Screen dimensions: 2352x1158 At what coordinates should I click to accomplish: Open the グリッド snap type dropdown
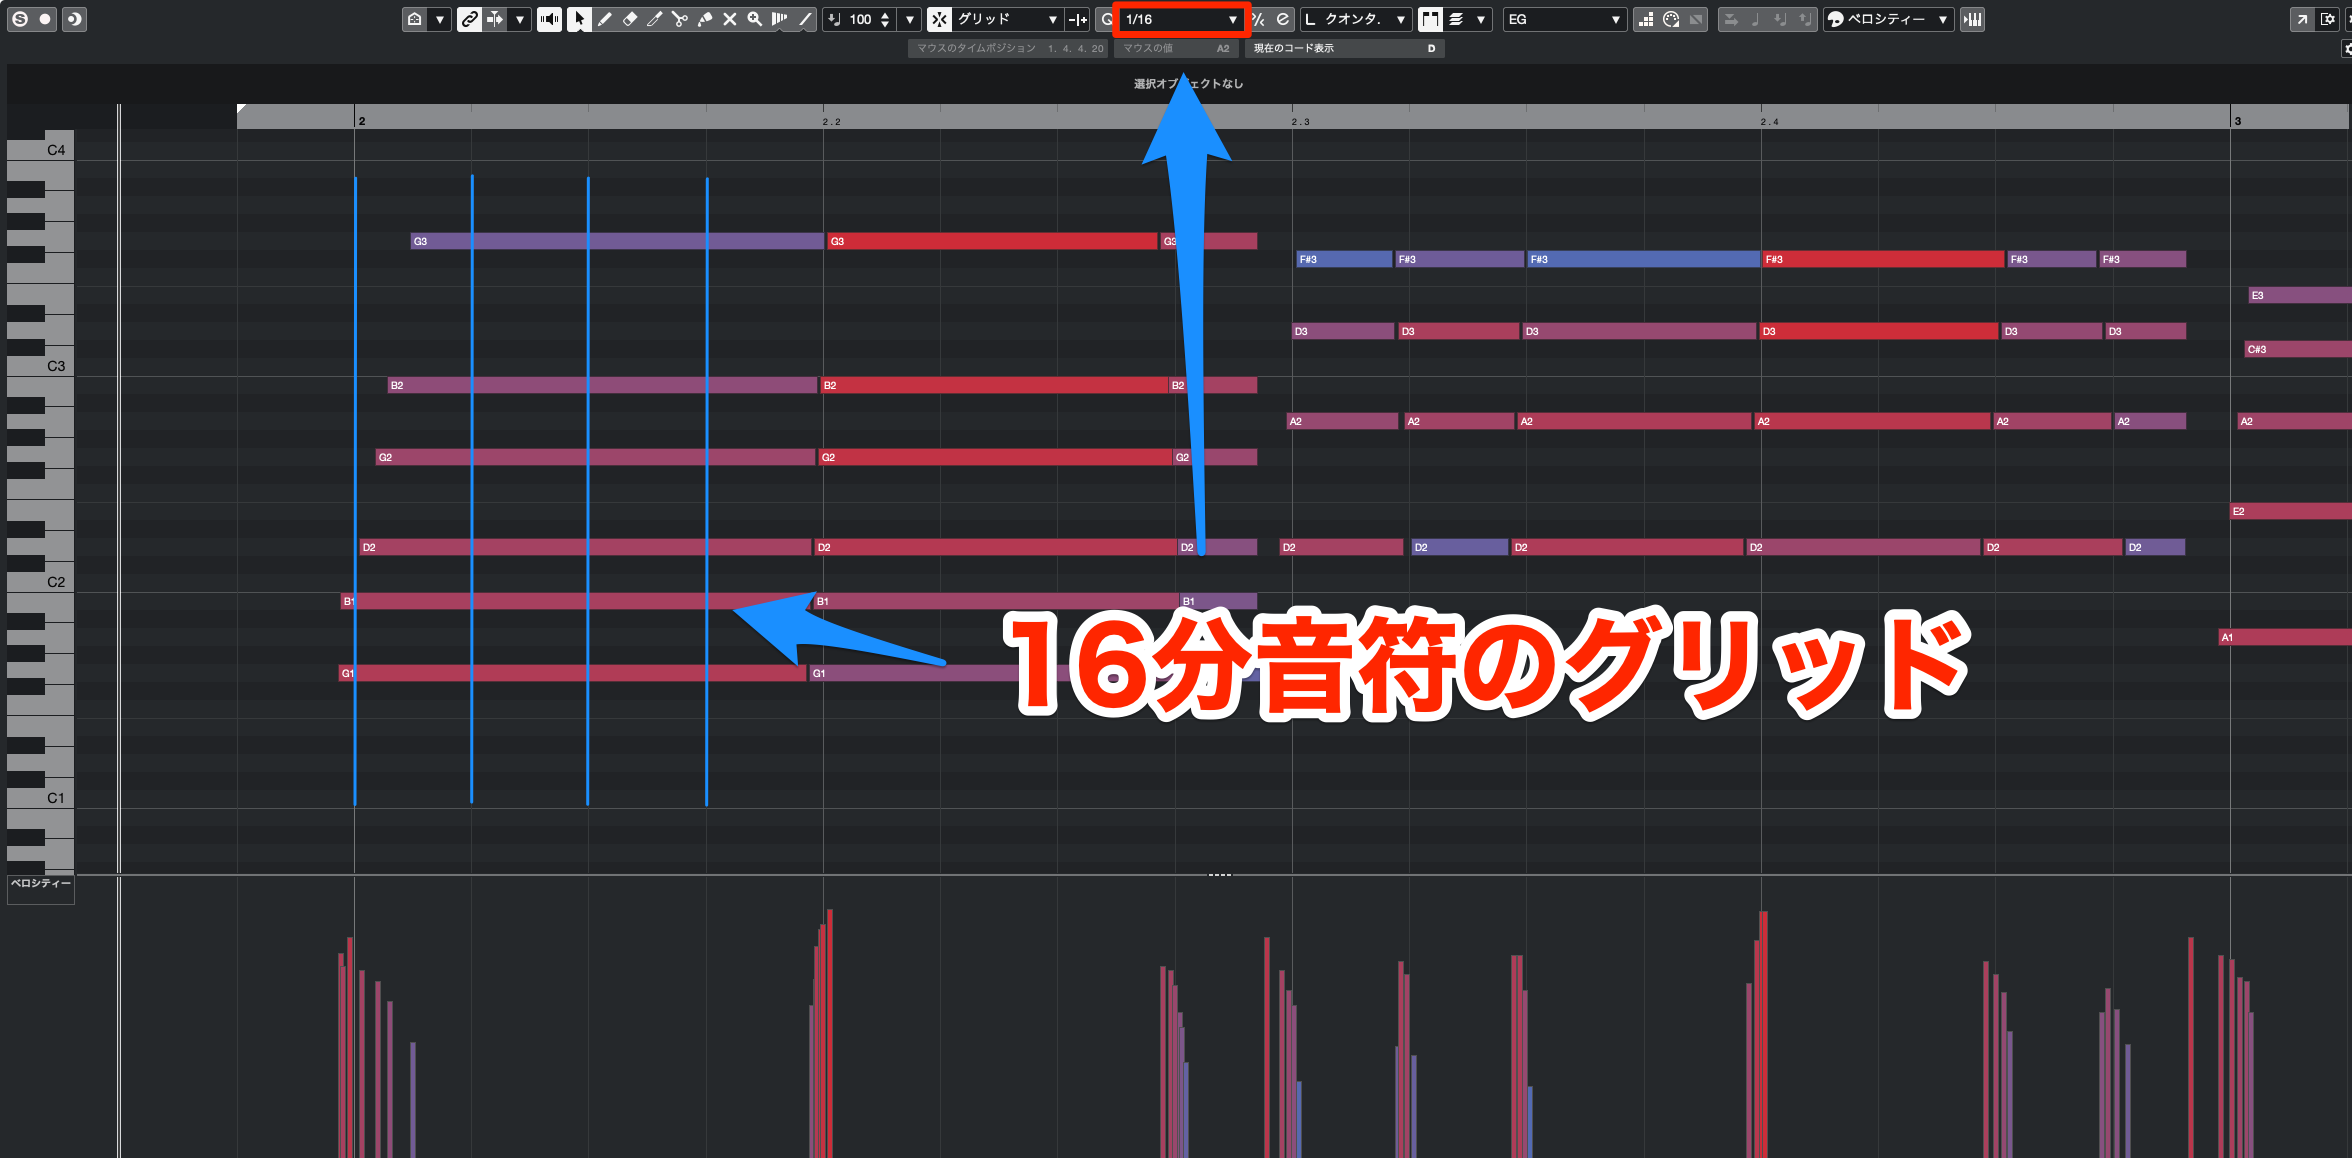coord(1006,19)
